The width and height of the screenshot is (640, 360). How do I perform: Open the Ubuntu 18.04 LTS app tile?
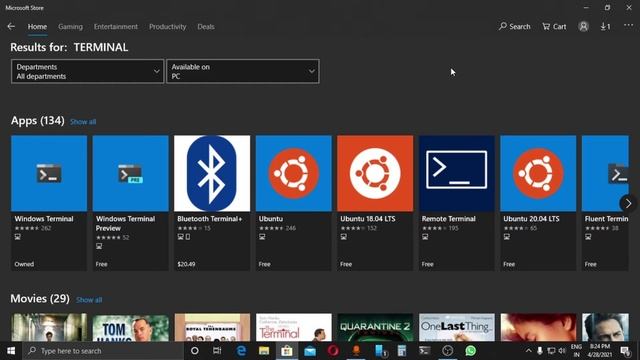coord(375,203)
